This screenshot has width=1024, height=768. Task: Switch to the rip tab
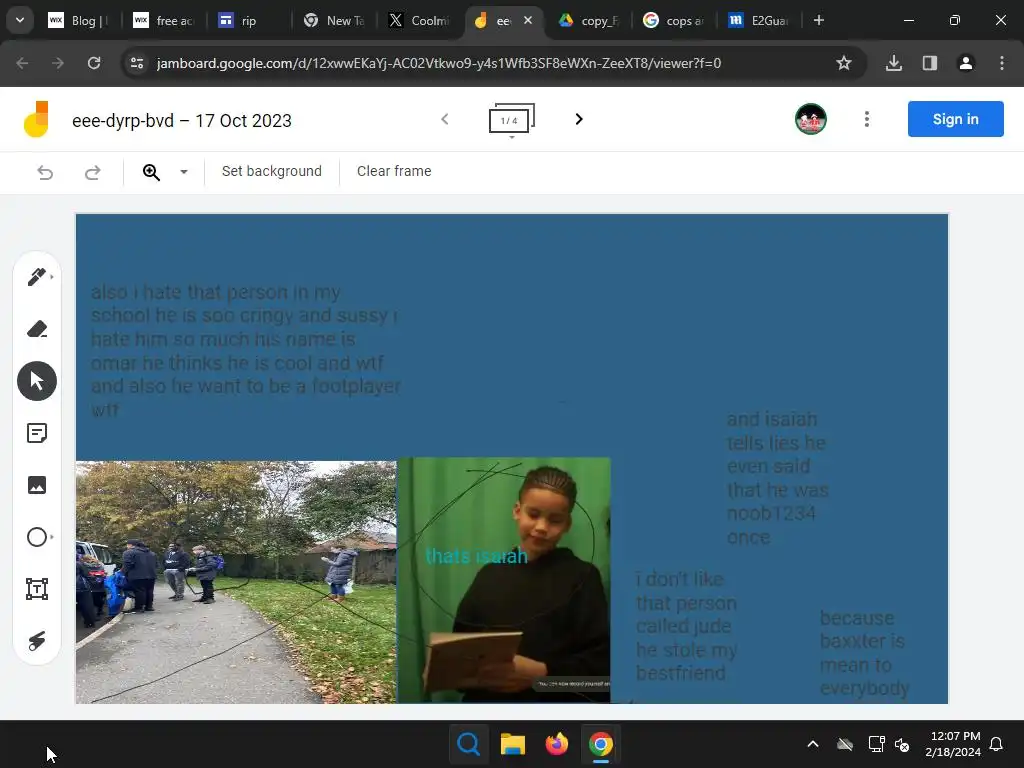(x=248, y=21)
